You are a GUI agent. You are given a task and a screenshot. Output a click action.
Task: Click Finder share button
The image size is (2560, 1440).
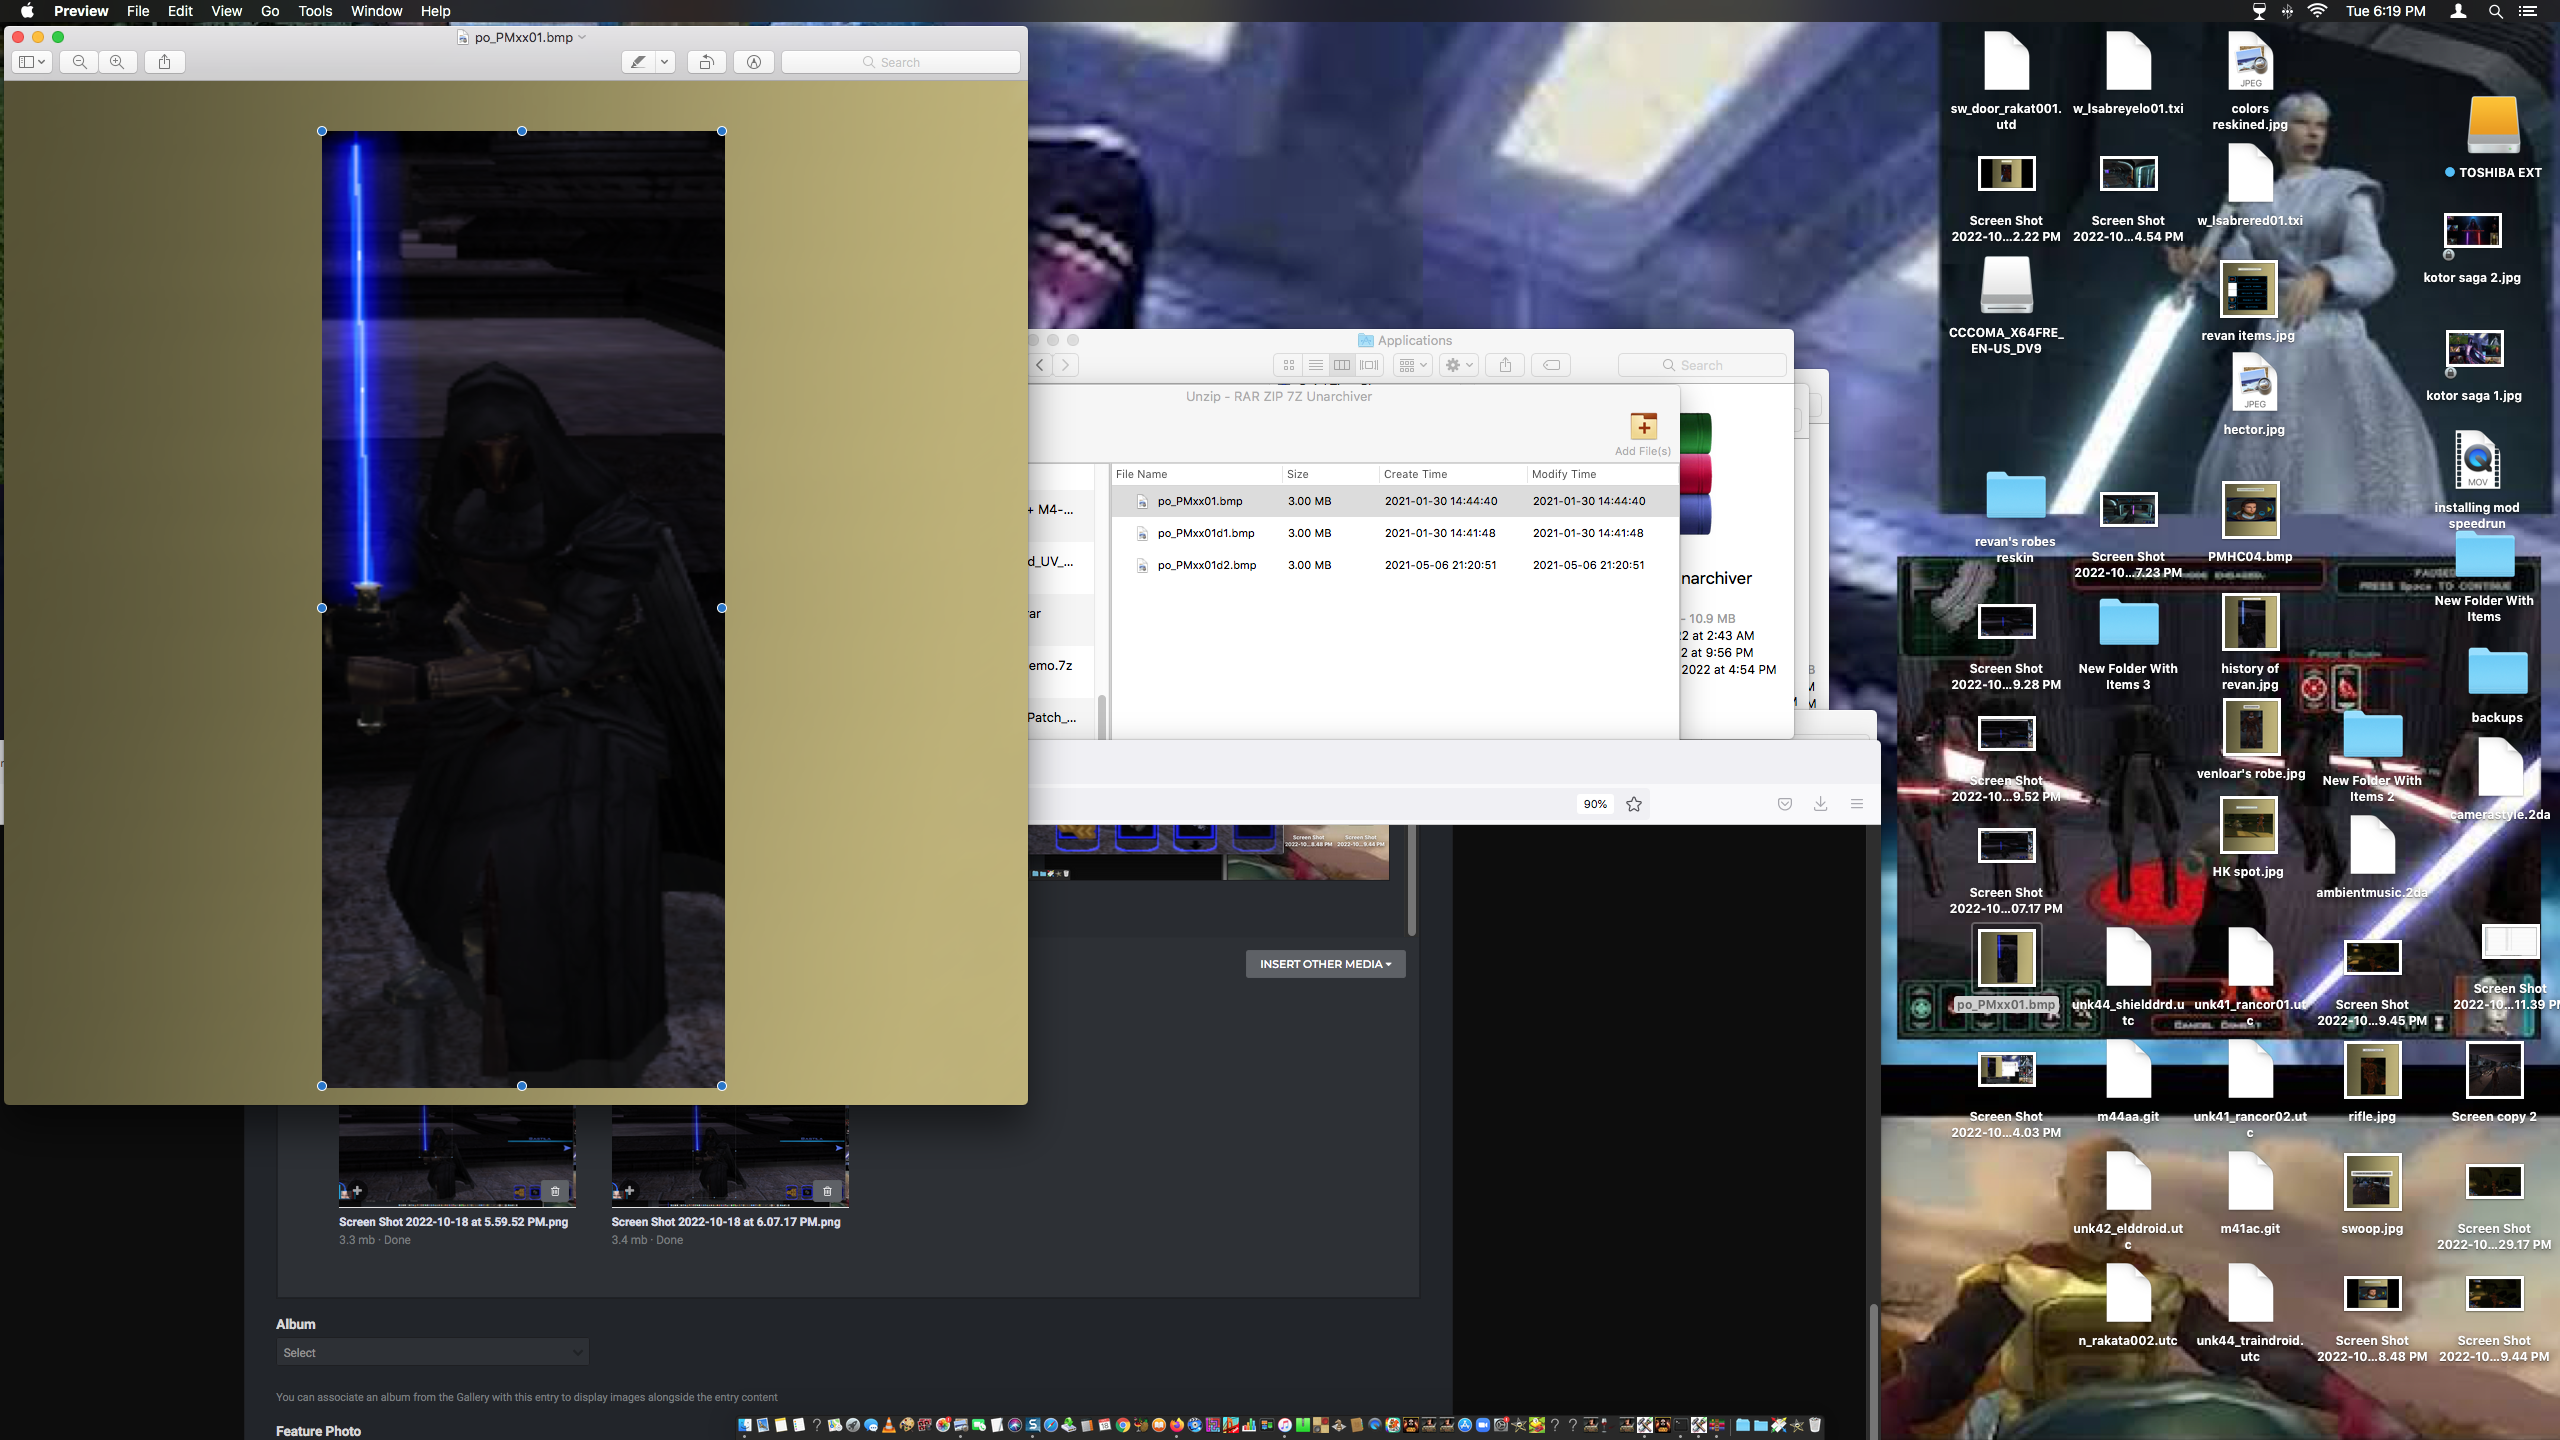[x=1505, y=365]
